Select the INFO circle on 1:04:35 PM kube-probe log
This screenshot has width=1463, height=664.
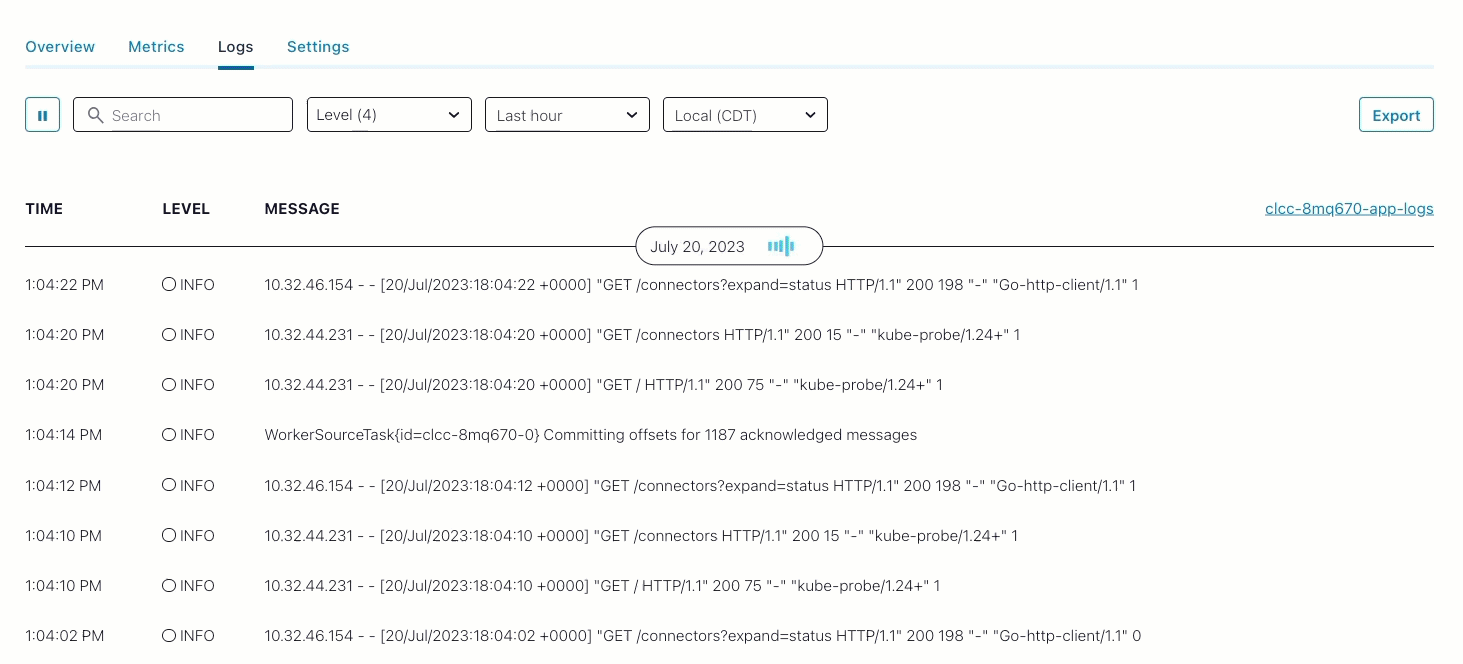[168, 334]
